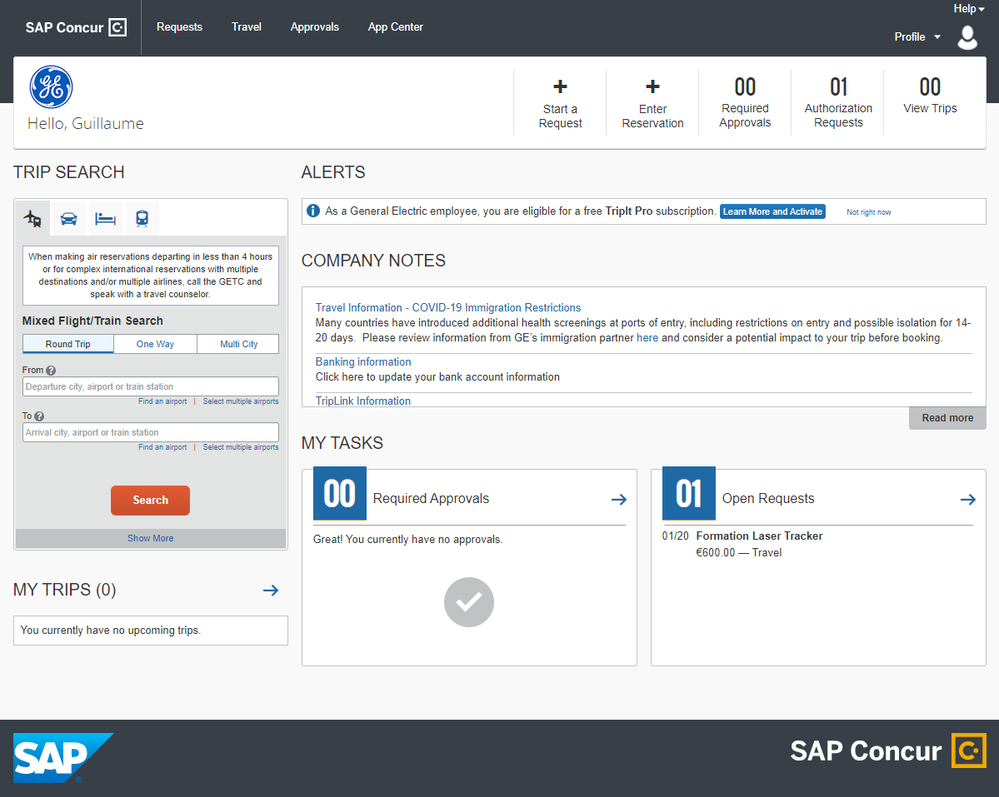The width and height of the screenshot is (999, 797).
Task: Click the 'here' immigration partner link
Action: click(647, 338)
